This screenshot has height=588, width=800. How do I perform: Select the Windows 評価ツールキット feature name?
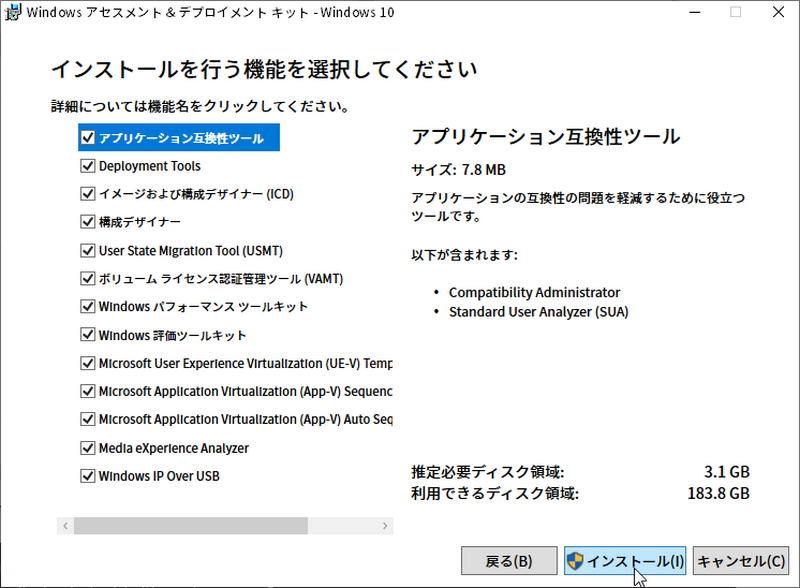tap(172, 335)
